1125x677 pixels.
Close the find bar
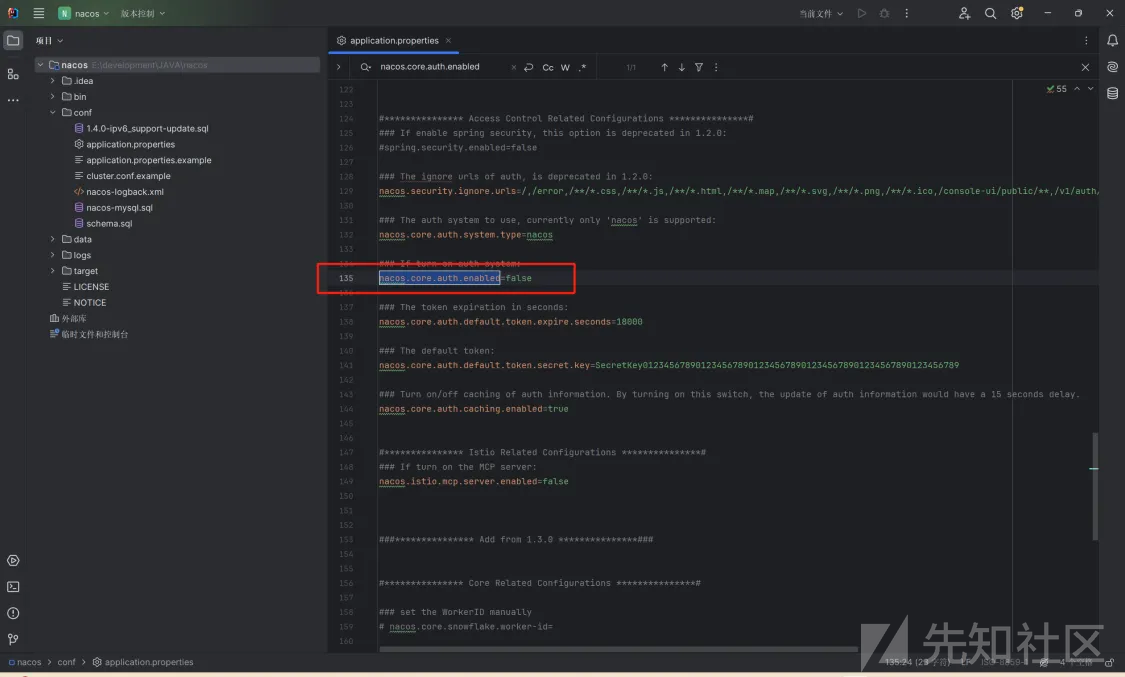(1086, 67)
